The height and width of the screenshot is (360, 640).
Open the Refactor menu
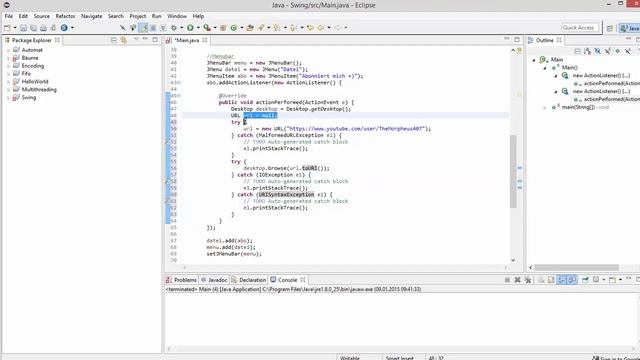click(x=65, y=16)
